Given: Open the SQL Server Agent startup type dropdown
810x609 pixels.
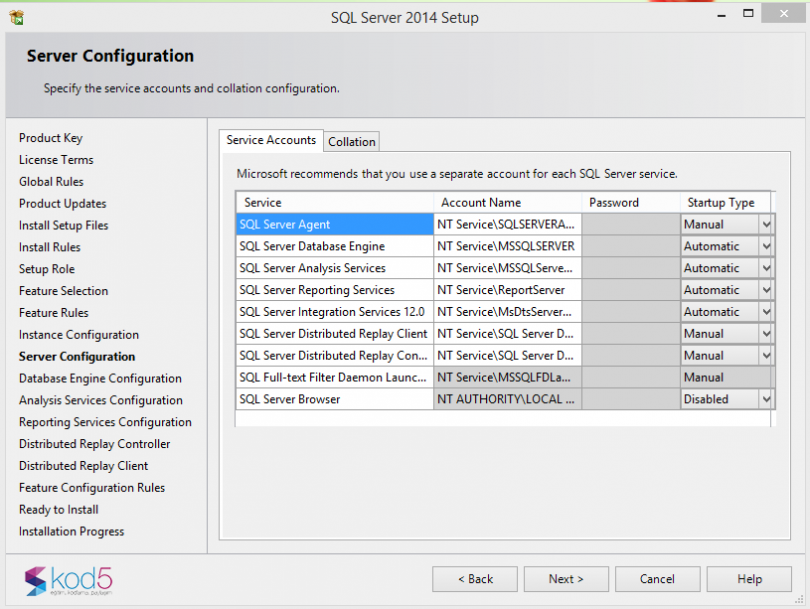Looking at the screenshot, I should point(766,224).
